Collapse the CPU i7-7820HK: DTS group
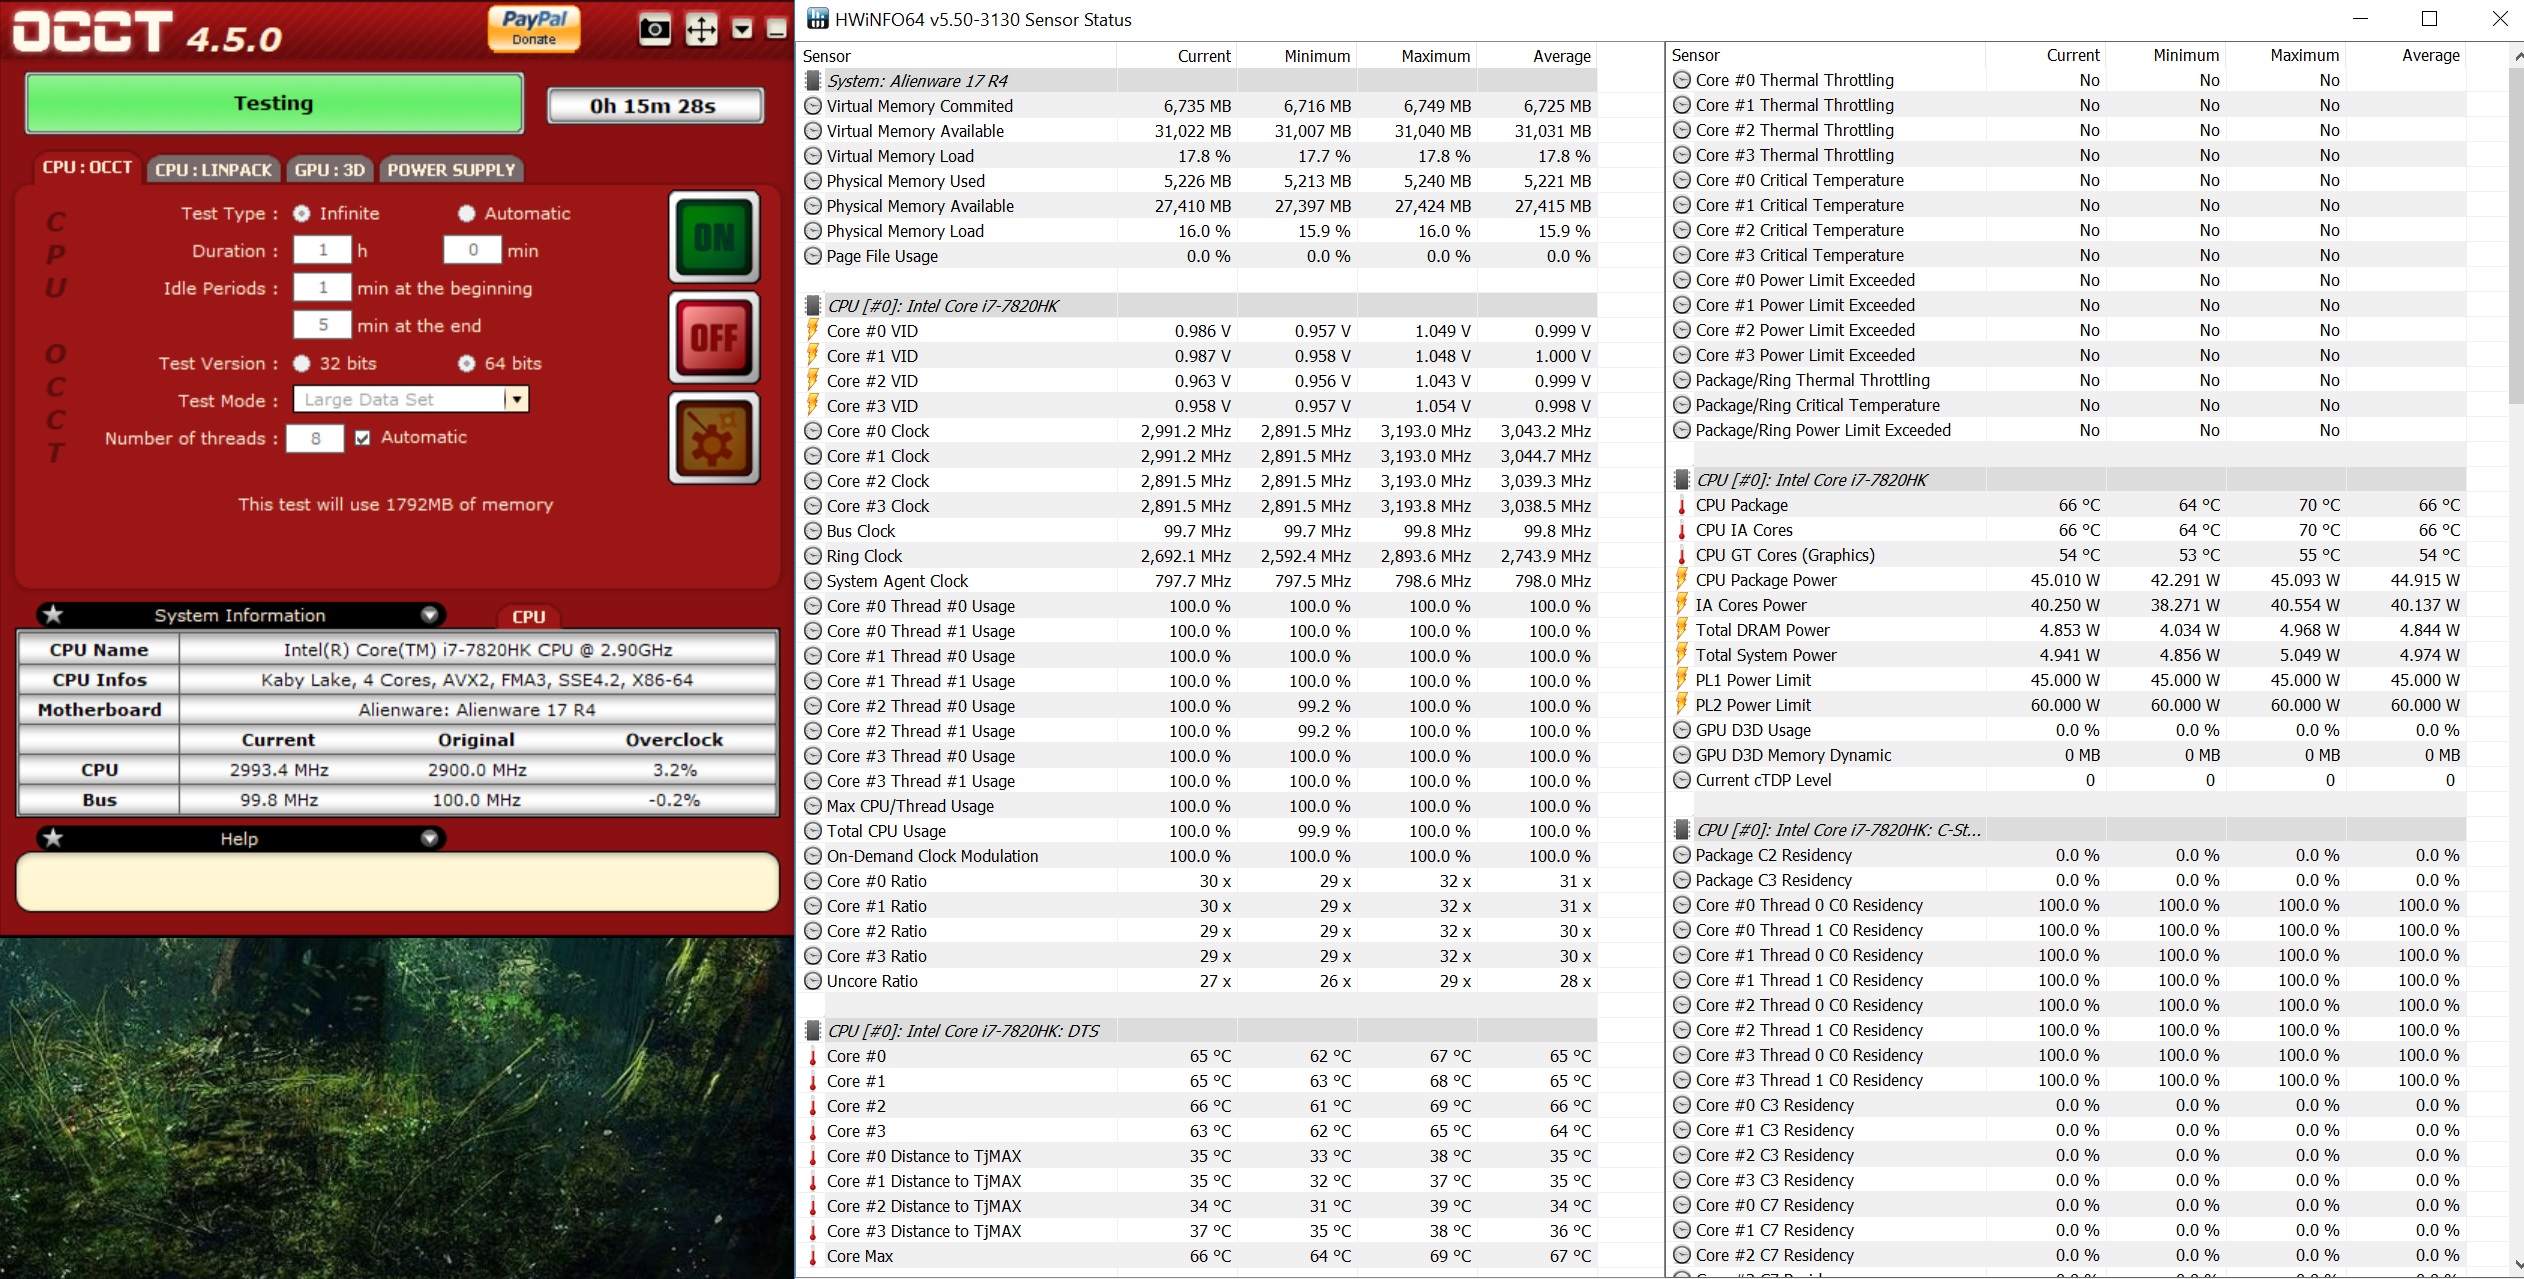The height and width of the screenshot is (1279, 2524). tap(813, 1031)
